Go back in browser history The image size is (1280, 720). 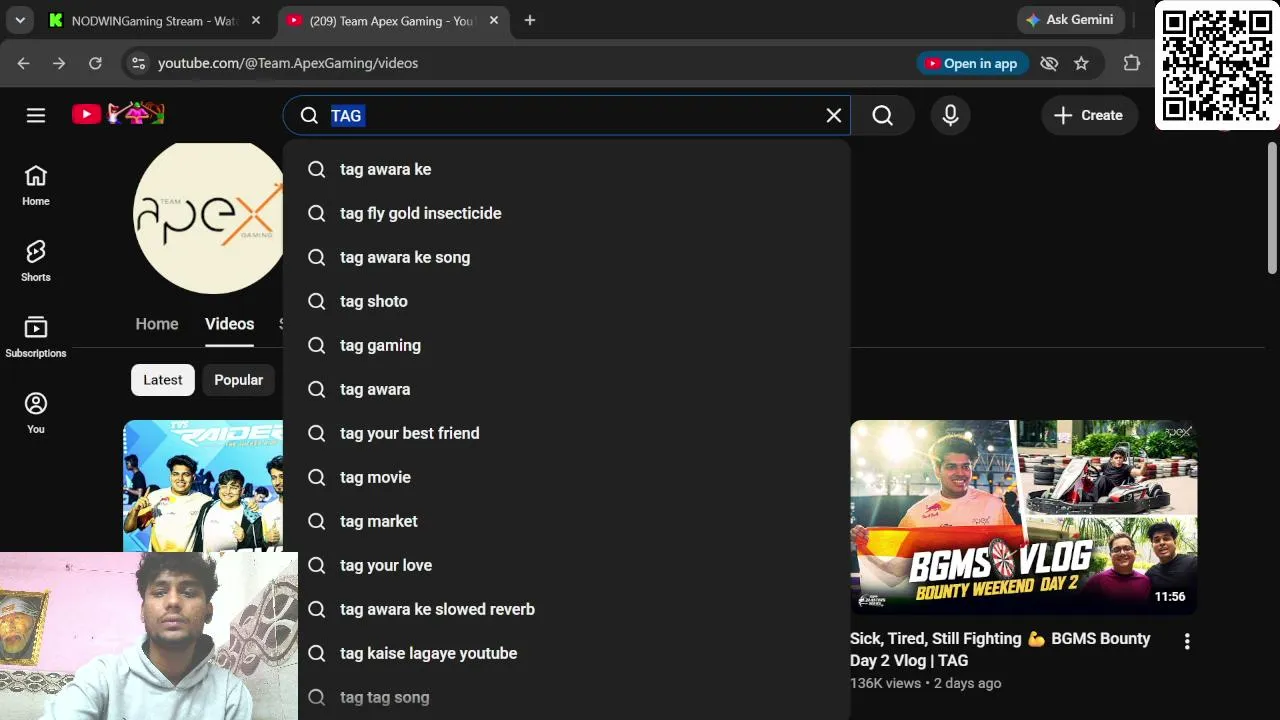pyautogui.click(x=23, y=63)
